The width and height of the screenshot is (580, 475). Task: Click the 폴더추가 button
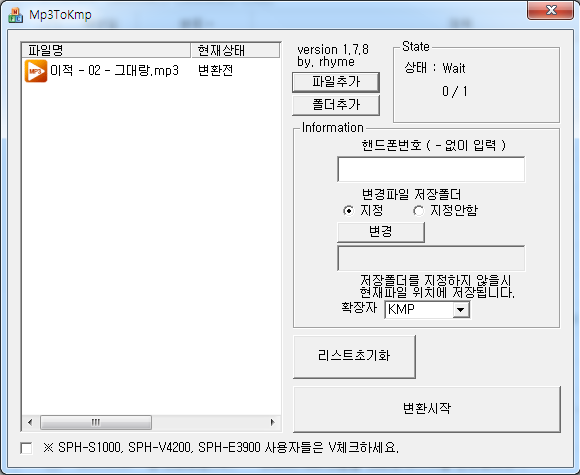coord(336,105)
